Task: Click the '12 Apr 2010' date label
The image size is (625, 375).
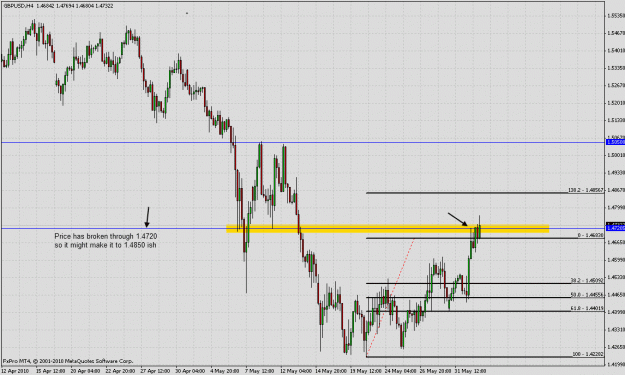Action: tap(16, 371)
